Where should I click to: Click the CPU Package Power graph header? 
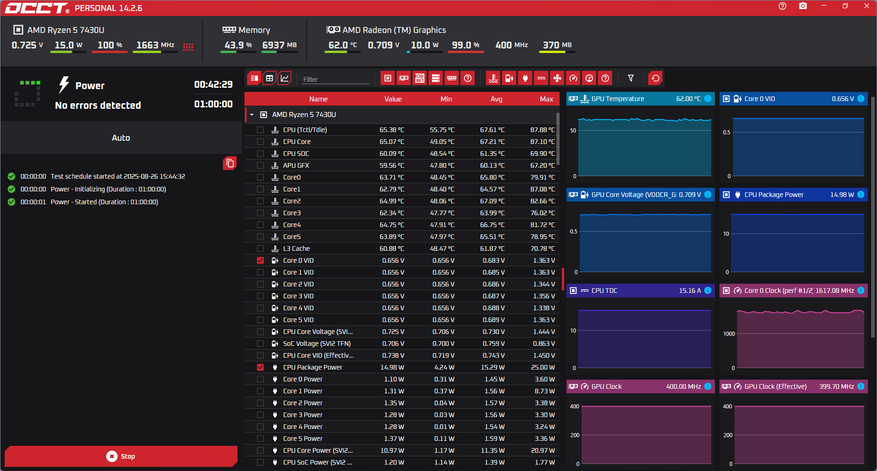(x=793, y=195)
